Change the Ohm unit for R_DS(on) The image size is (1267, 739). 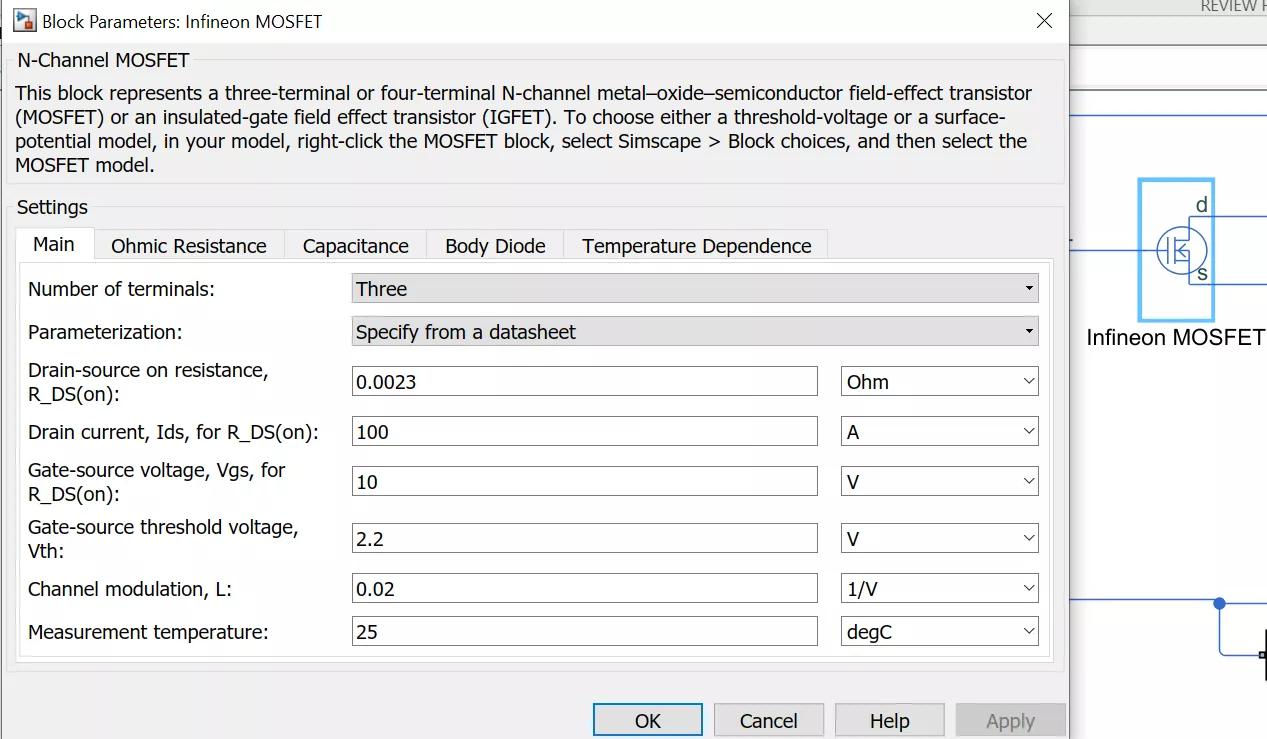[939, 381]
